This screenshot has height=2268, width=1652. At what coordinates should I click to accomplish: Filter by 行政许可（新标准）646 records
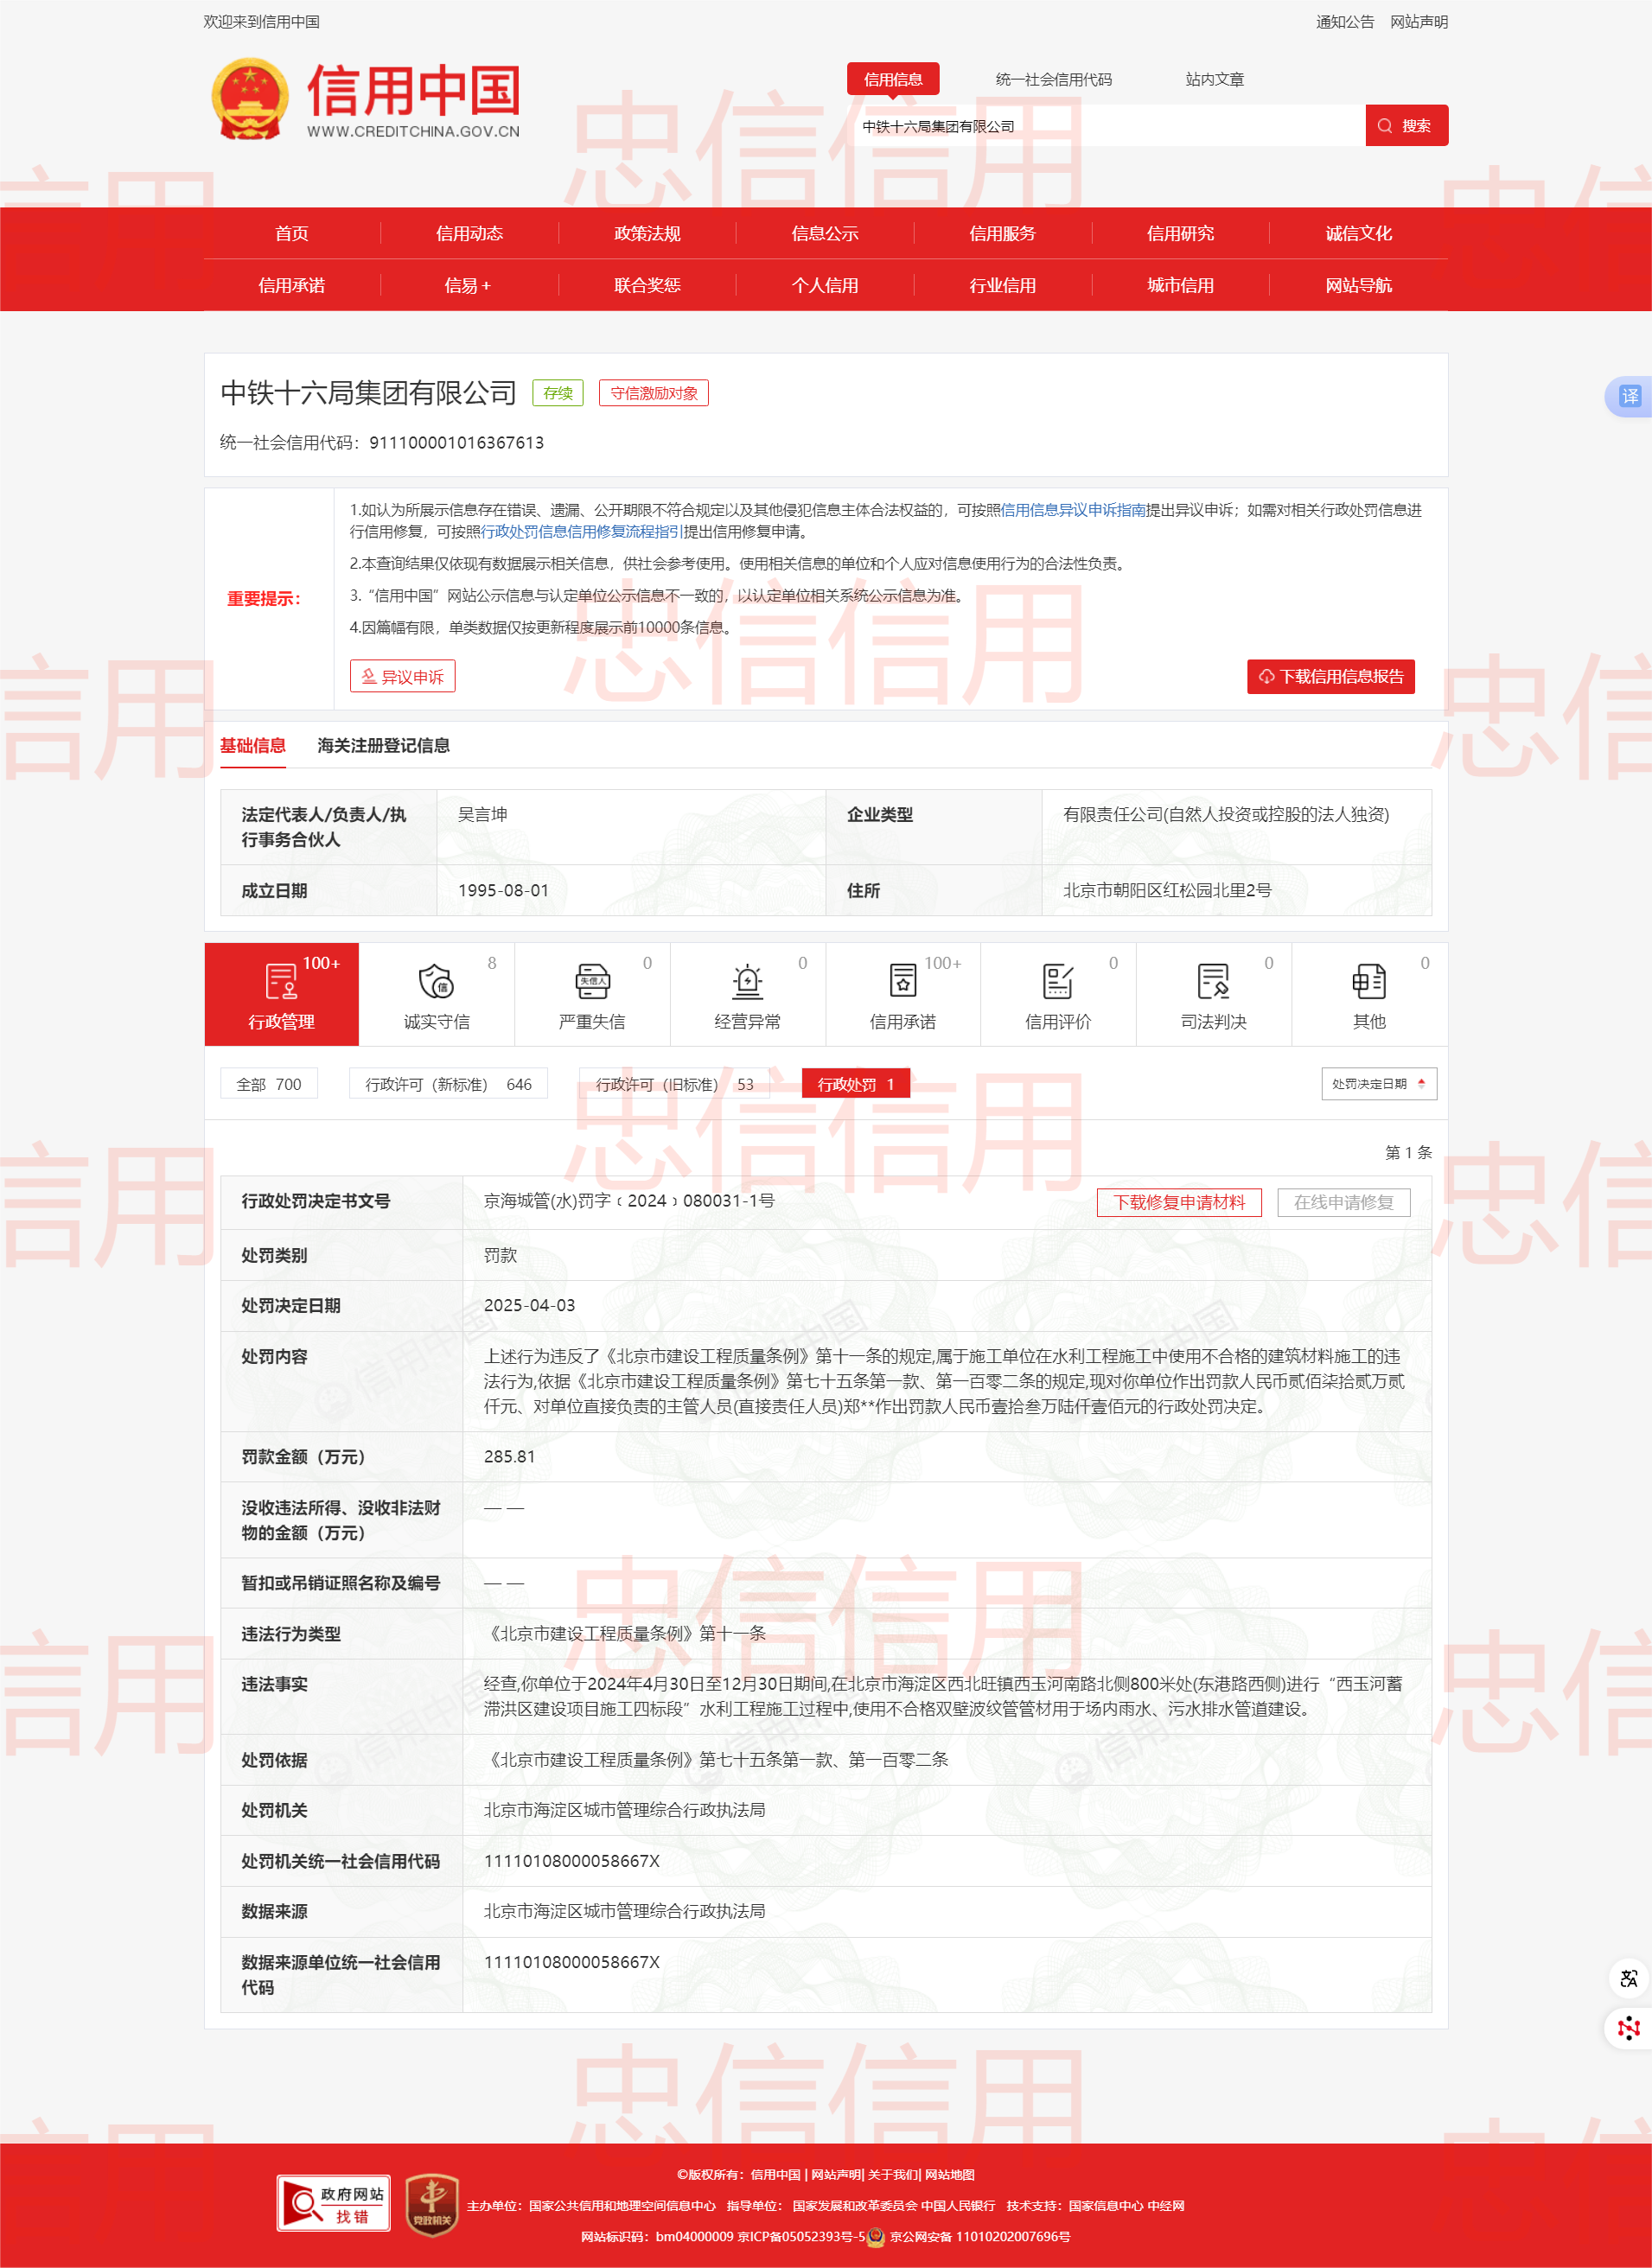click(x=448, y=1084)
